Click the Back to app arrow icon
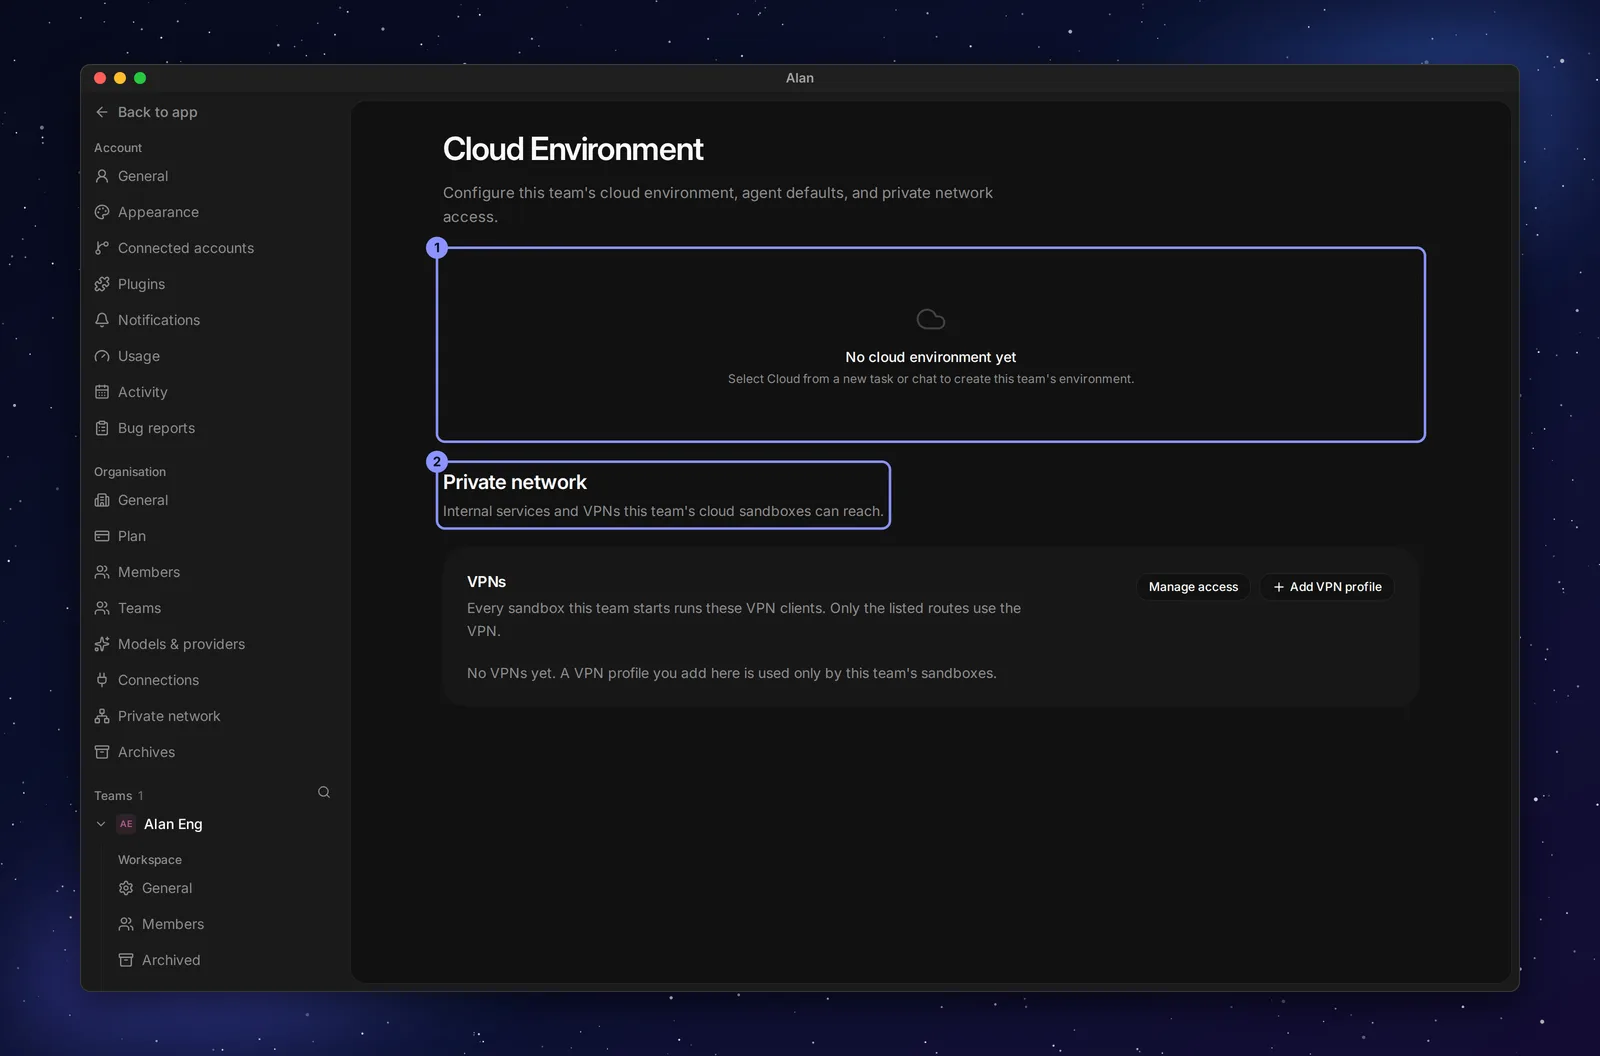 (102, 112)
